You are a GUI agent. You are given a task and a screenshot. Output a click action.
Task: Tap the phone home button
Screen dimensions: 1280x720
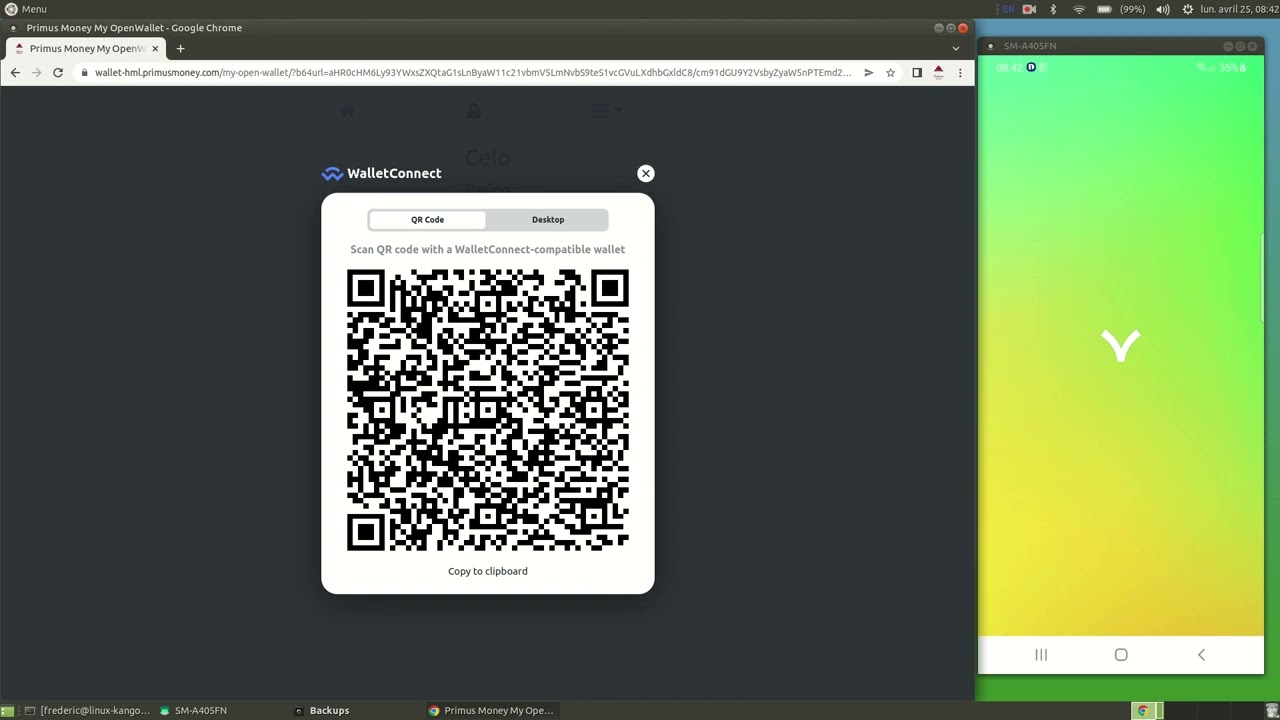(x=1121, y=655)
